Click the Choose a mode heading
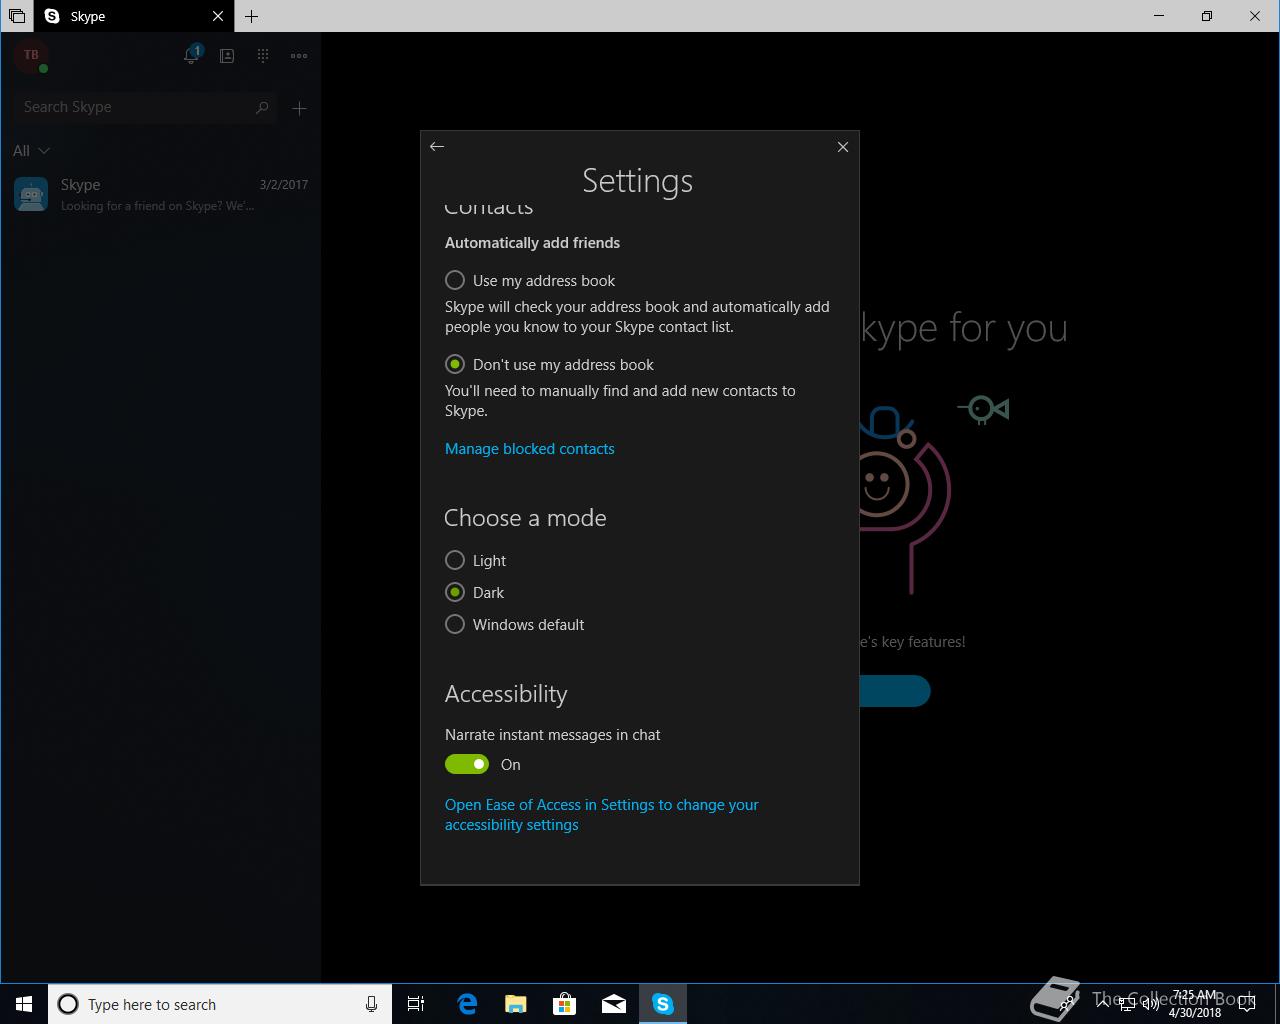The width and height of the screenshot is (1280, 1024). 525,518
